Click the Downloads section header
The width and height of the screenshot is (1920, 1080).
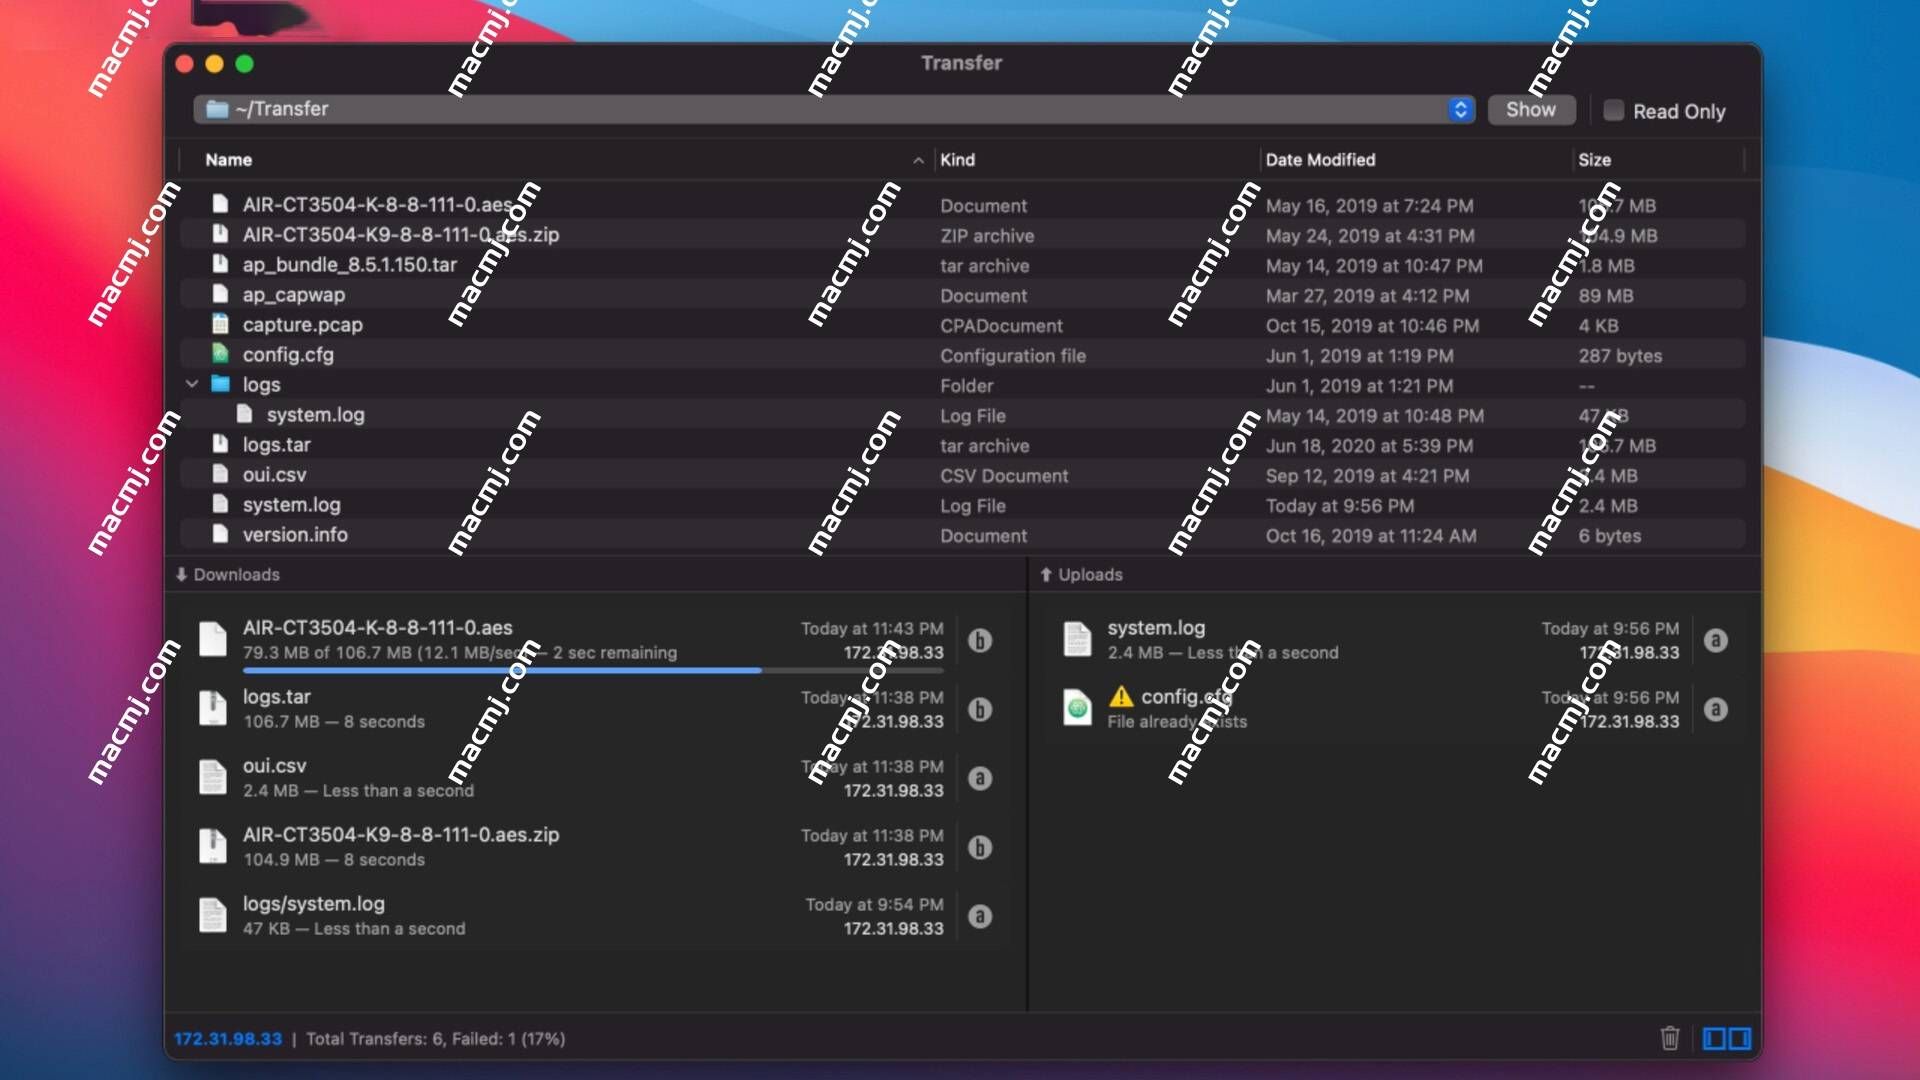click(x=228, y=575)
